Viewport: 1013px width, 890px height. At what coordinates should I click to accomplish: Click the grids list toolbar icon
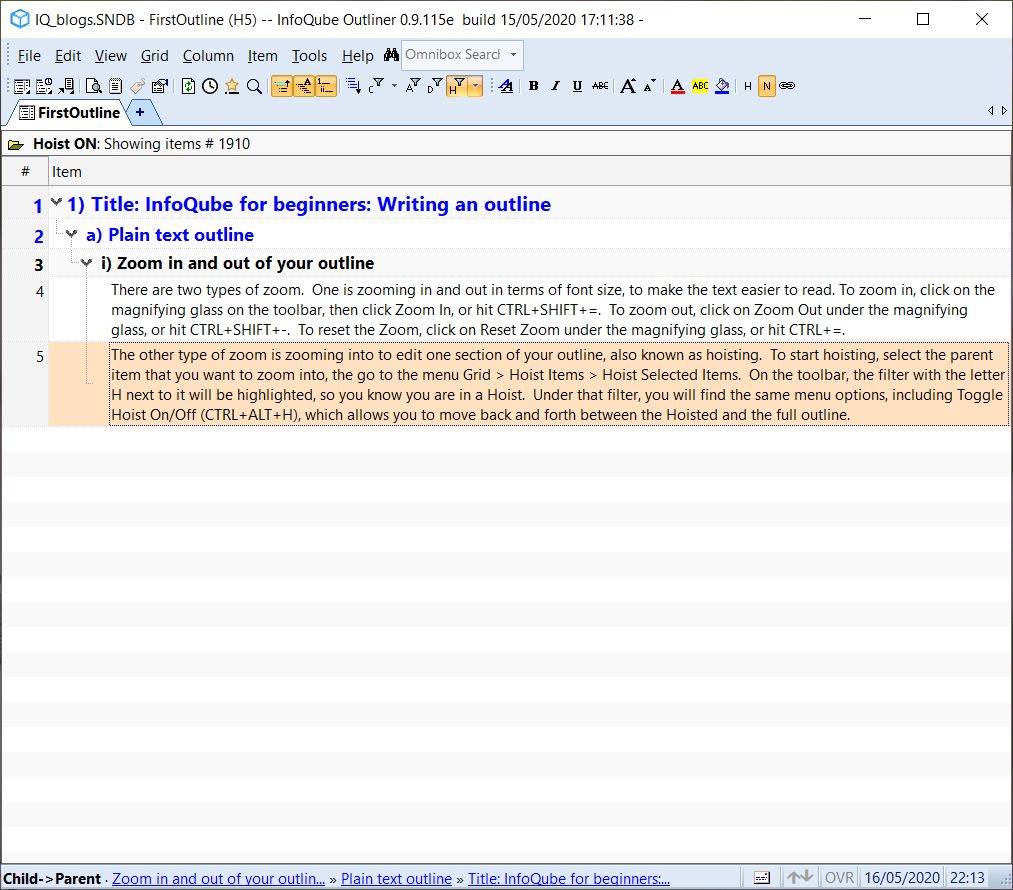(22, 86)
